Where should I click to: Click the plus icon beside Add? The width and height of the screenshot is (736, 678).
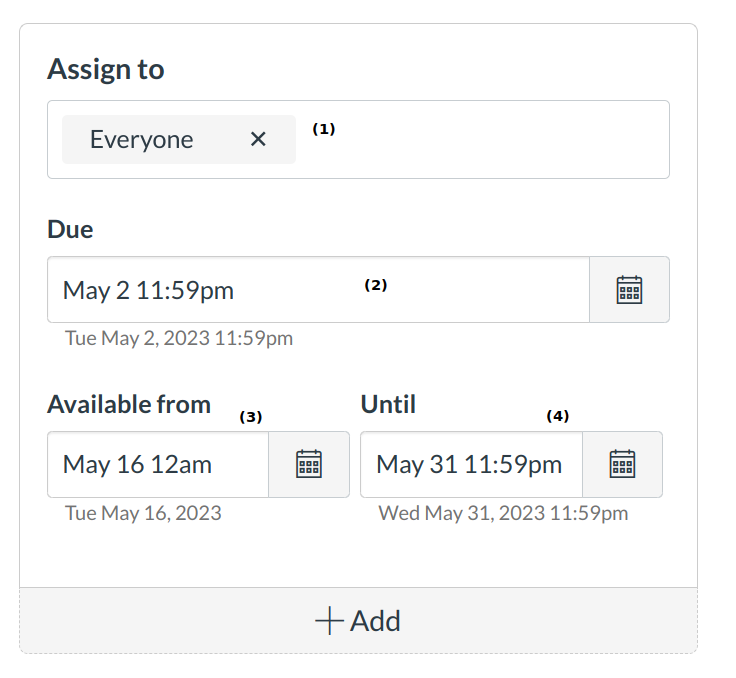coord(329,621)
